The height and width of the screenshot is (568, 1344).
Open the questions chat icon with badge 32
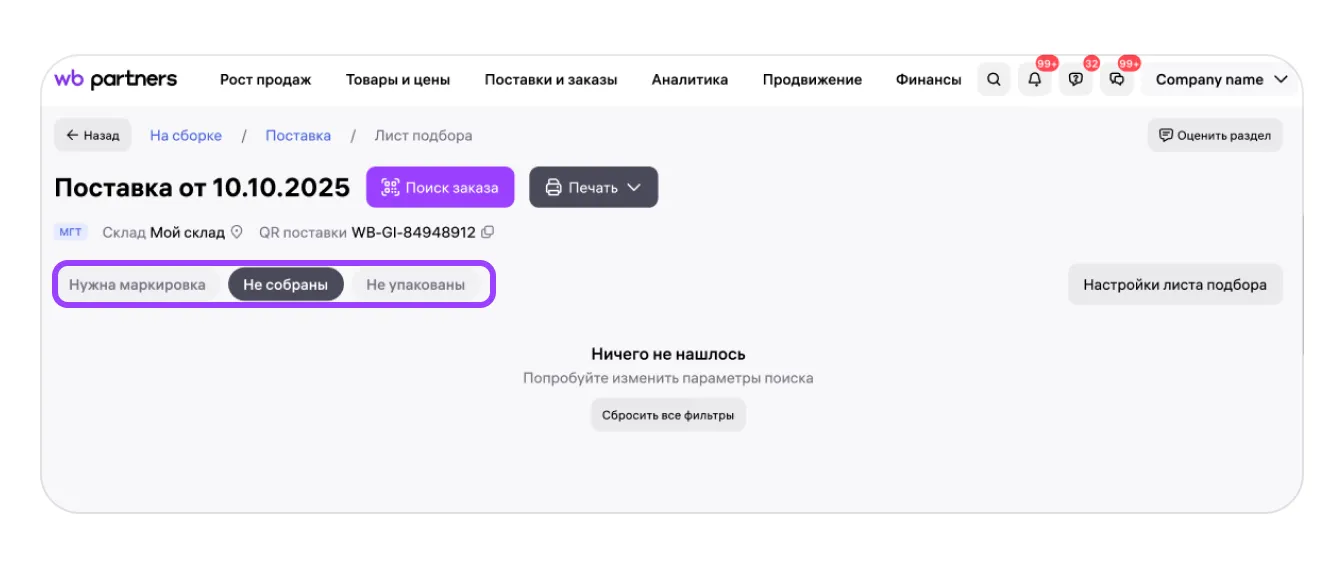(1075, 80)
